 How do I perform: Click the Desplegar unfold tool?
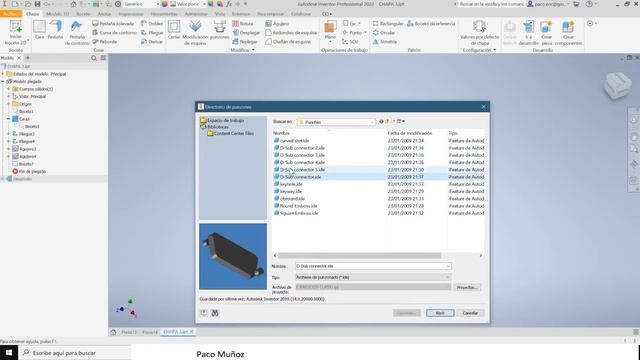pyautogui.click(x=246, y=33)
